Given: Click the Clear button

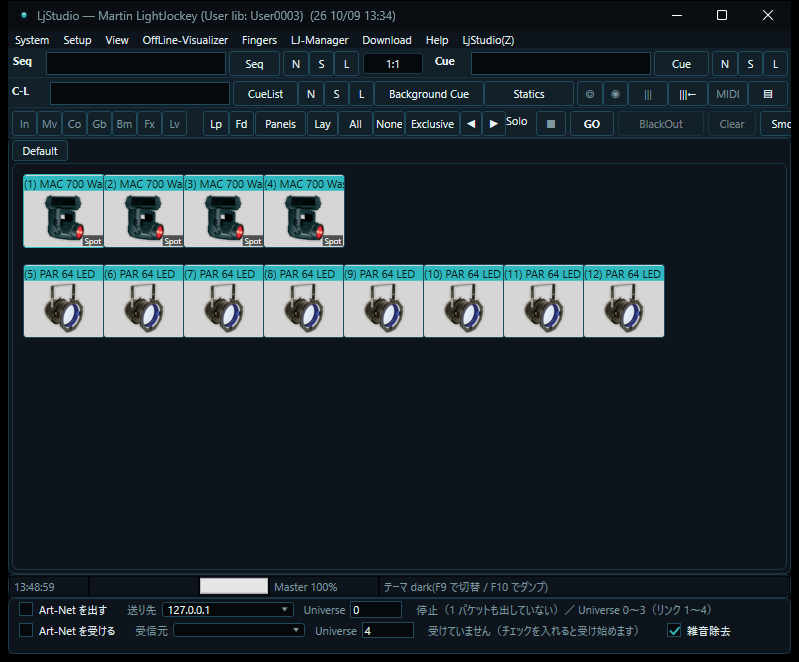Looking at the screenshot, I should pos(732,124).
